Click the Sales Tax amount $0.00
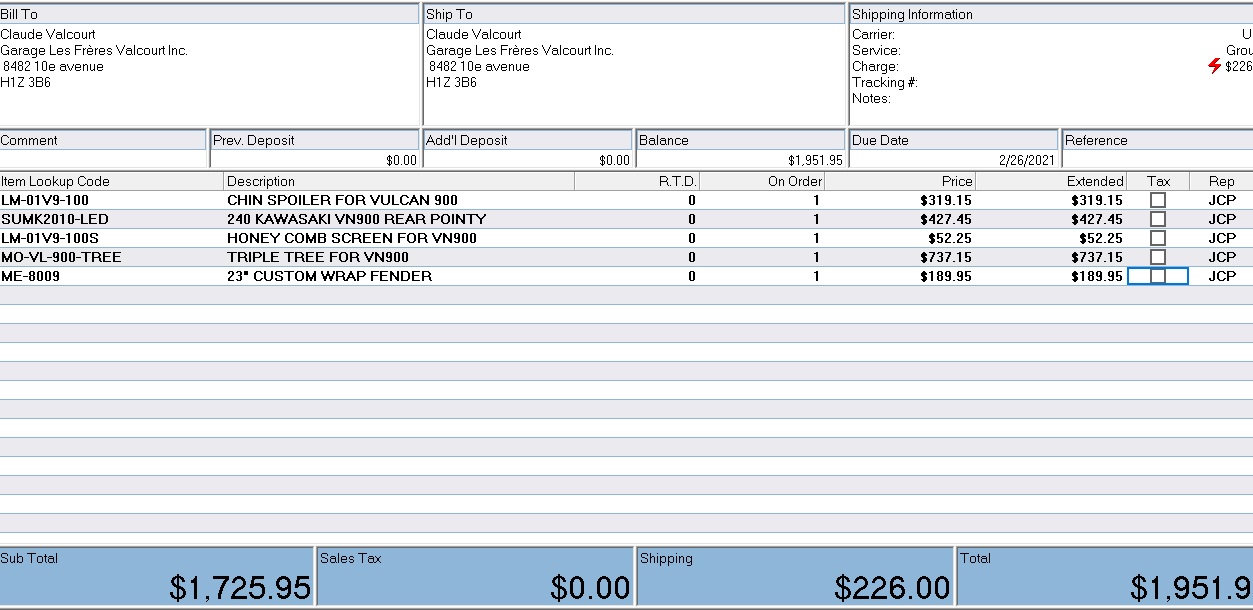This screenshot has width=1253, height=610. (590, 587)
